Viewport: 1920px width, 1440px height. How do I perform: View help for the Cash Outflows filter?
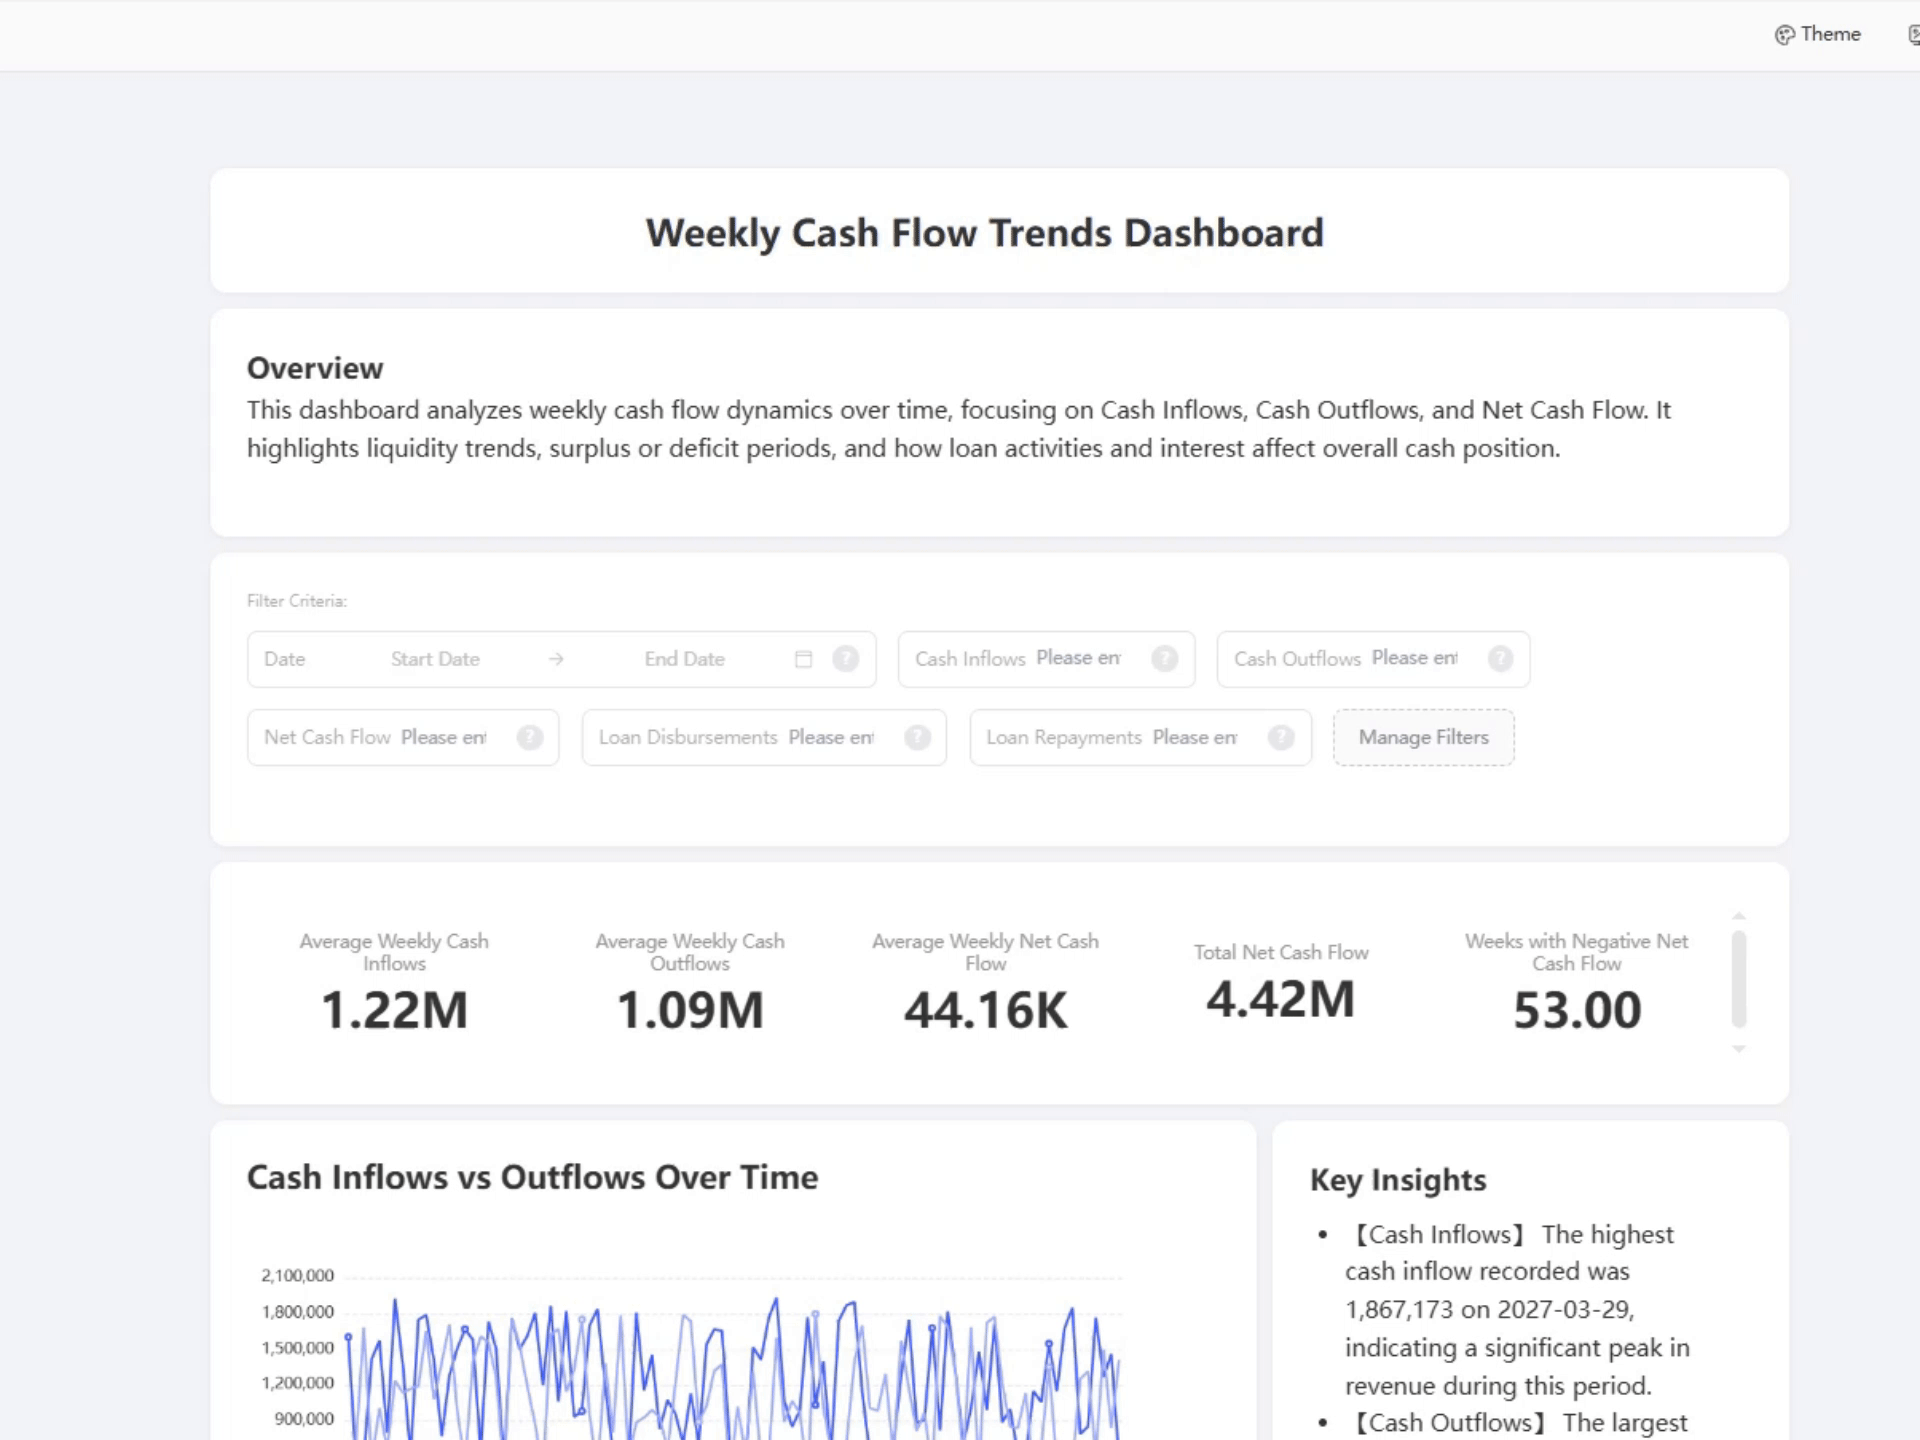(x=1500, y=659)
